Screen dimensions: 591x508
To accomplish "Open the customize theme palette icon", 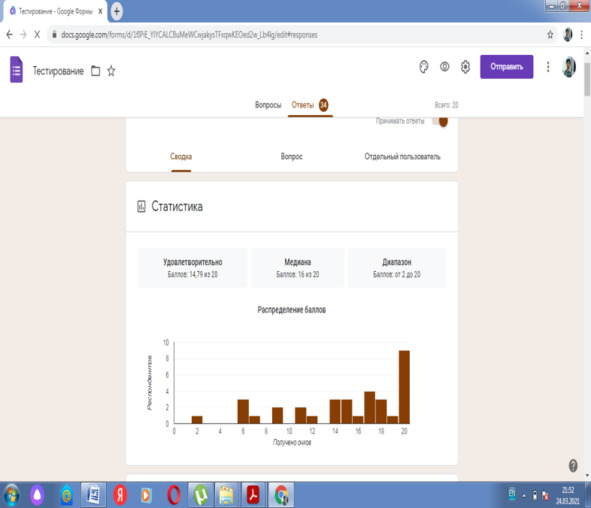I will (424, 67).
